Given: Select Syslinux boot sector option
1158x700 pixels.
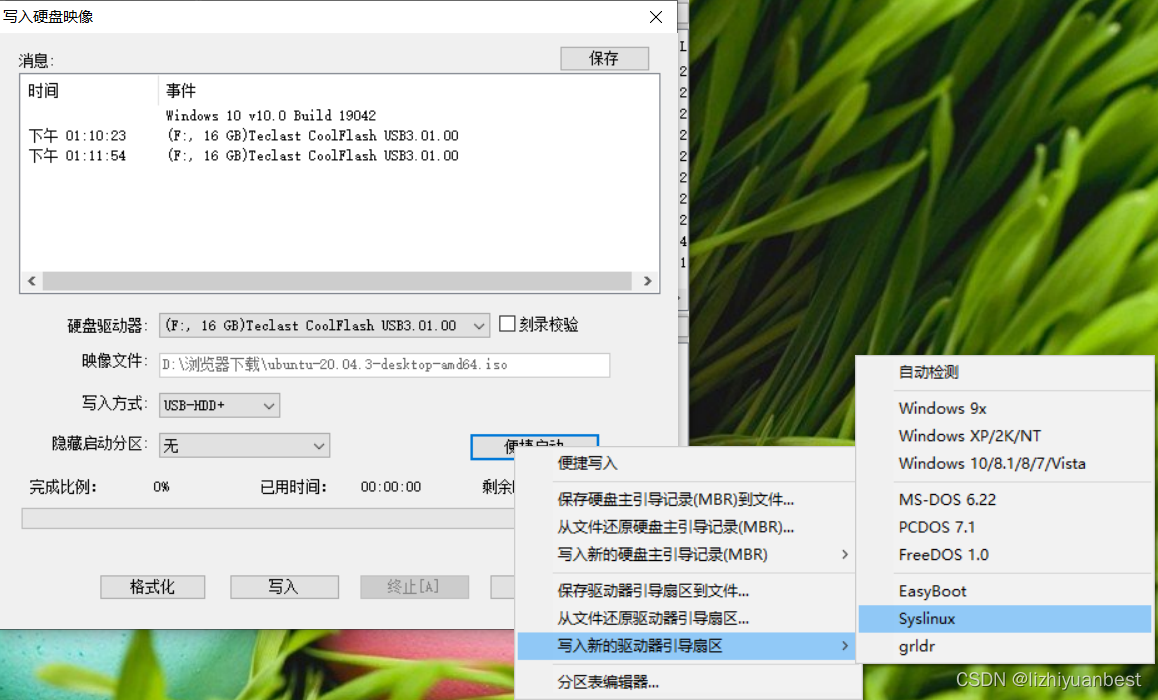Looking at the screenshot, I should pos(1004,619).
